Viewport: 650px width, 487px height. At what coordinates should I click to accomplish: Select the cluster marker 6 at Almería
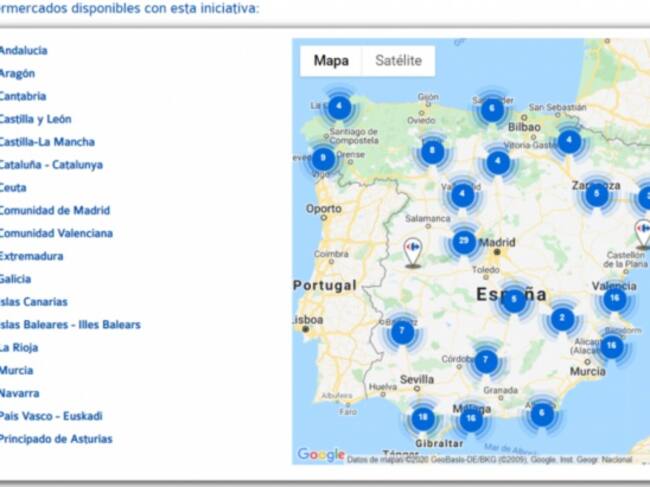tap(542, 413)
